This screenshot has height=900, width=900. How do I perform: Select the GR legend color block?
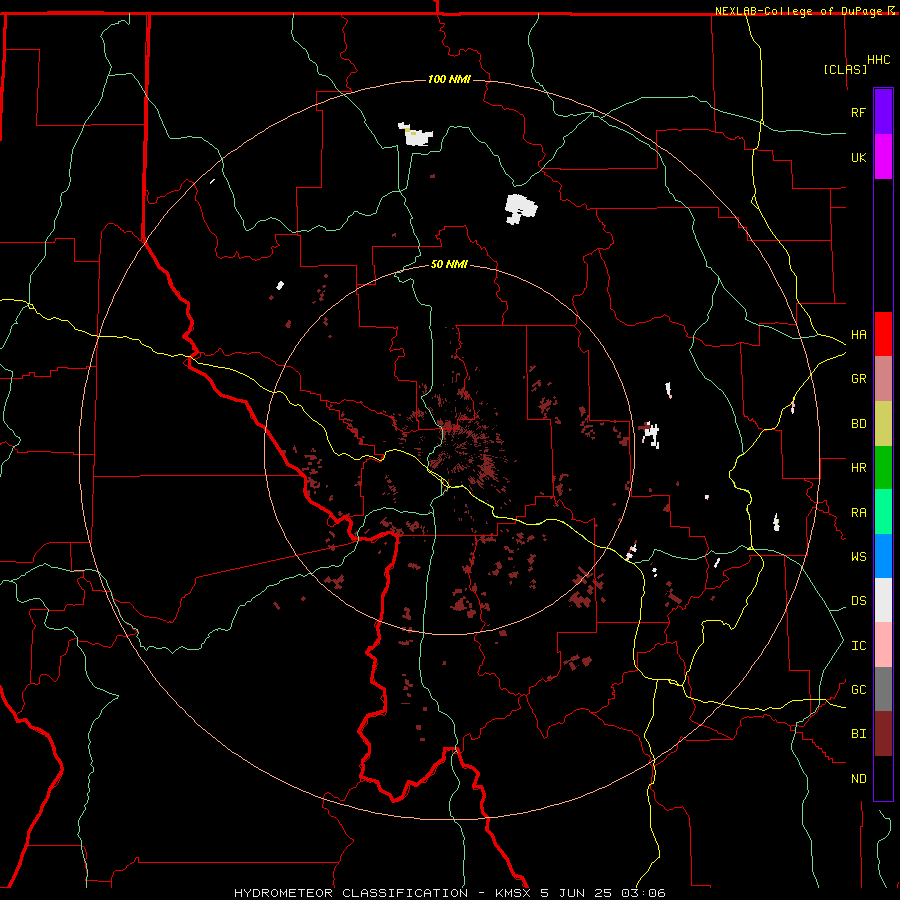(883, 379)
